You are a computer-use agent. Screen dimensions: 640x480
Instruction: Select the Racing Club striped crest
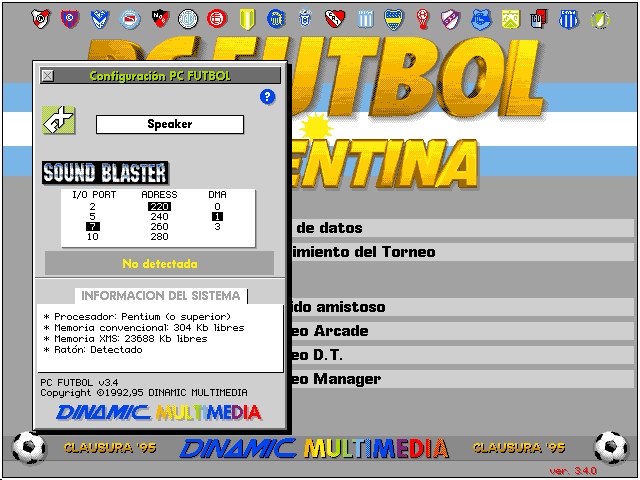coord(365,19)
